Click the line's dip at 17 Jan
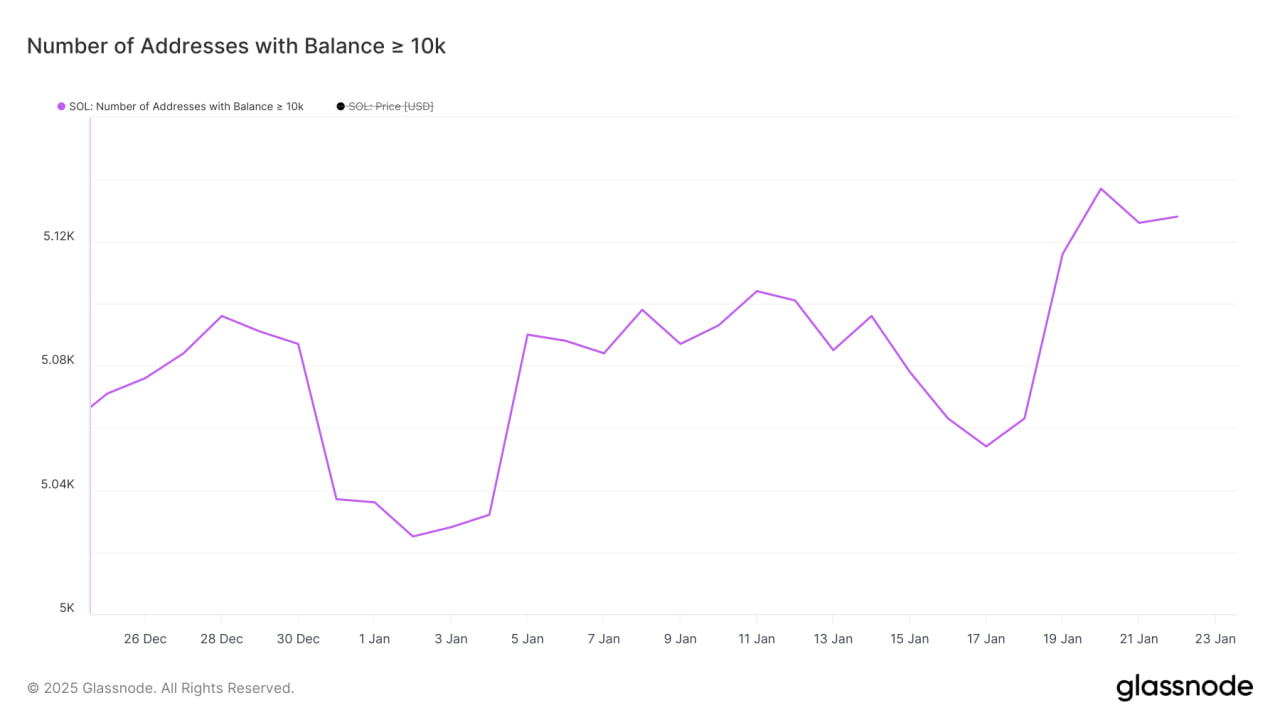 [986, 446]
